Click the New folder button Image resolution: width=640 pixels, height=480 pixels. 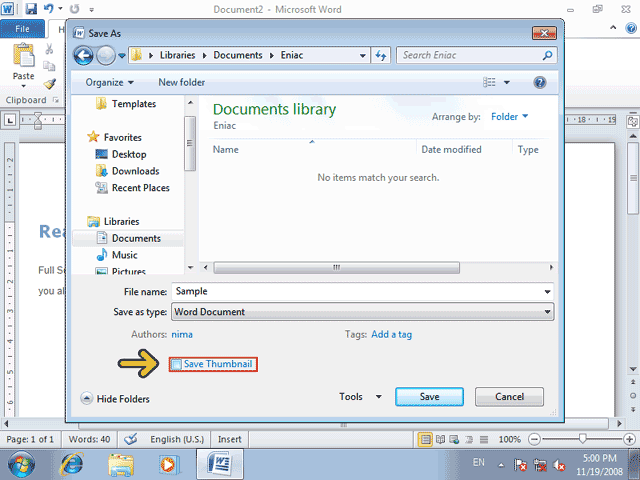[x=182, y=82]
